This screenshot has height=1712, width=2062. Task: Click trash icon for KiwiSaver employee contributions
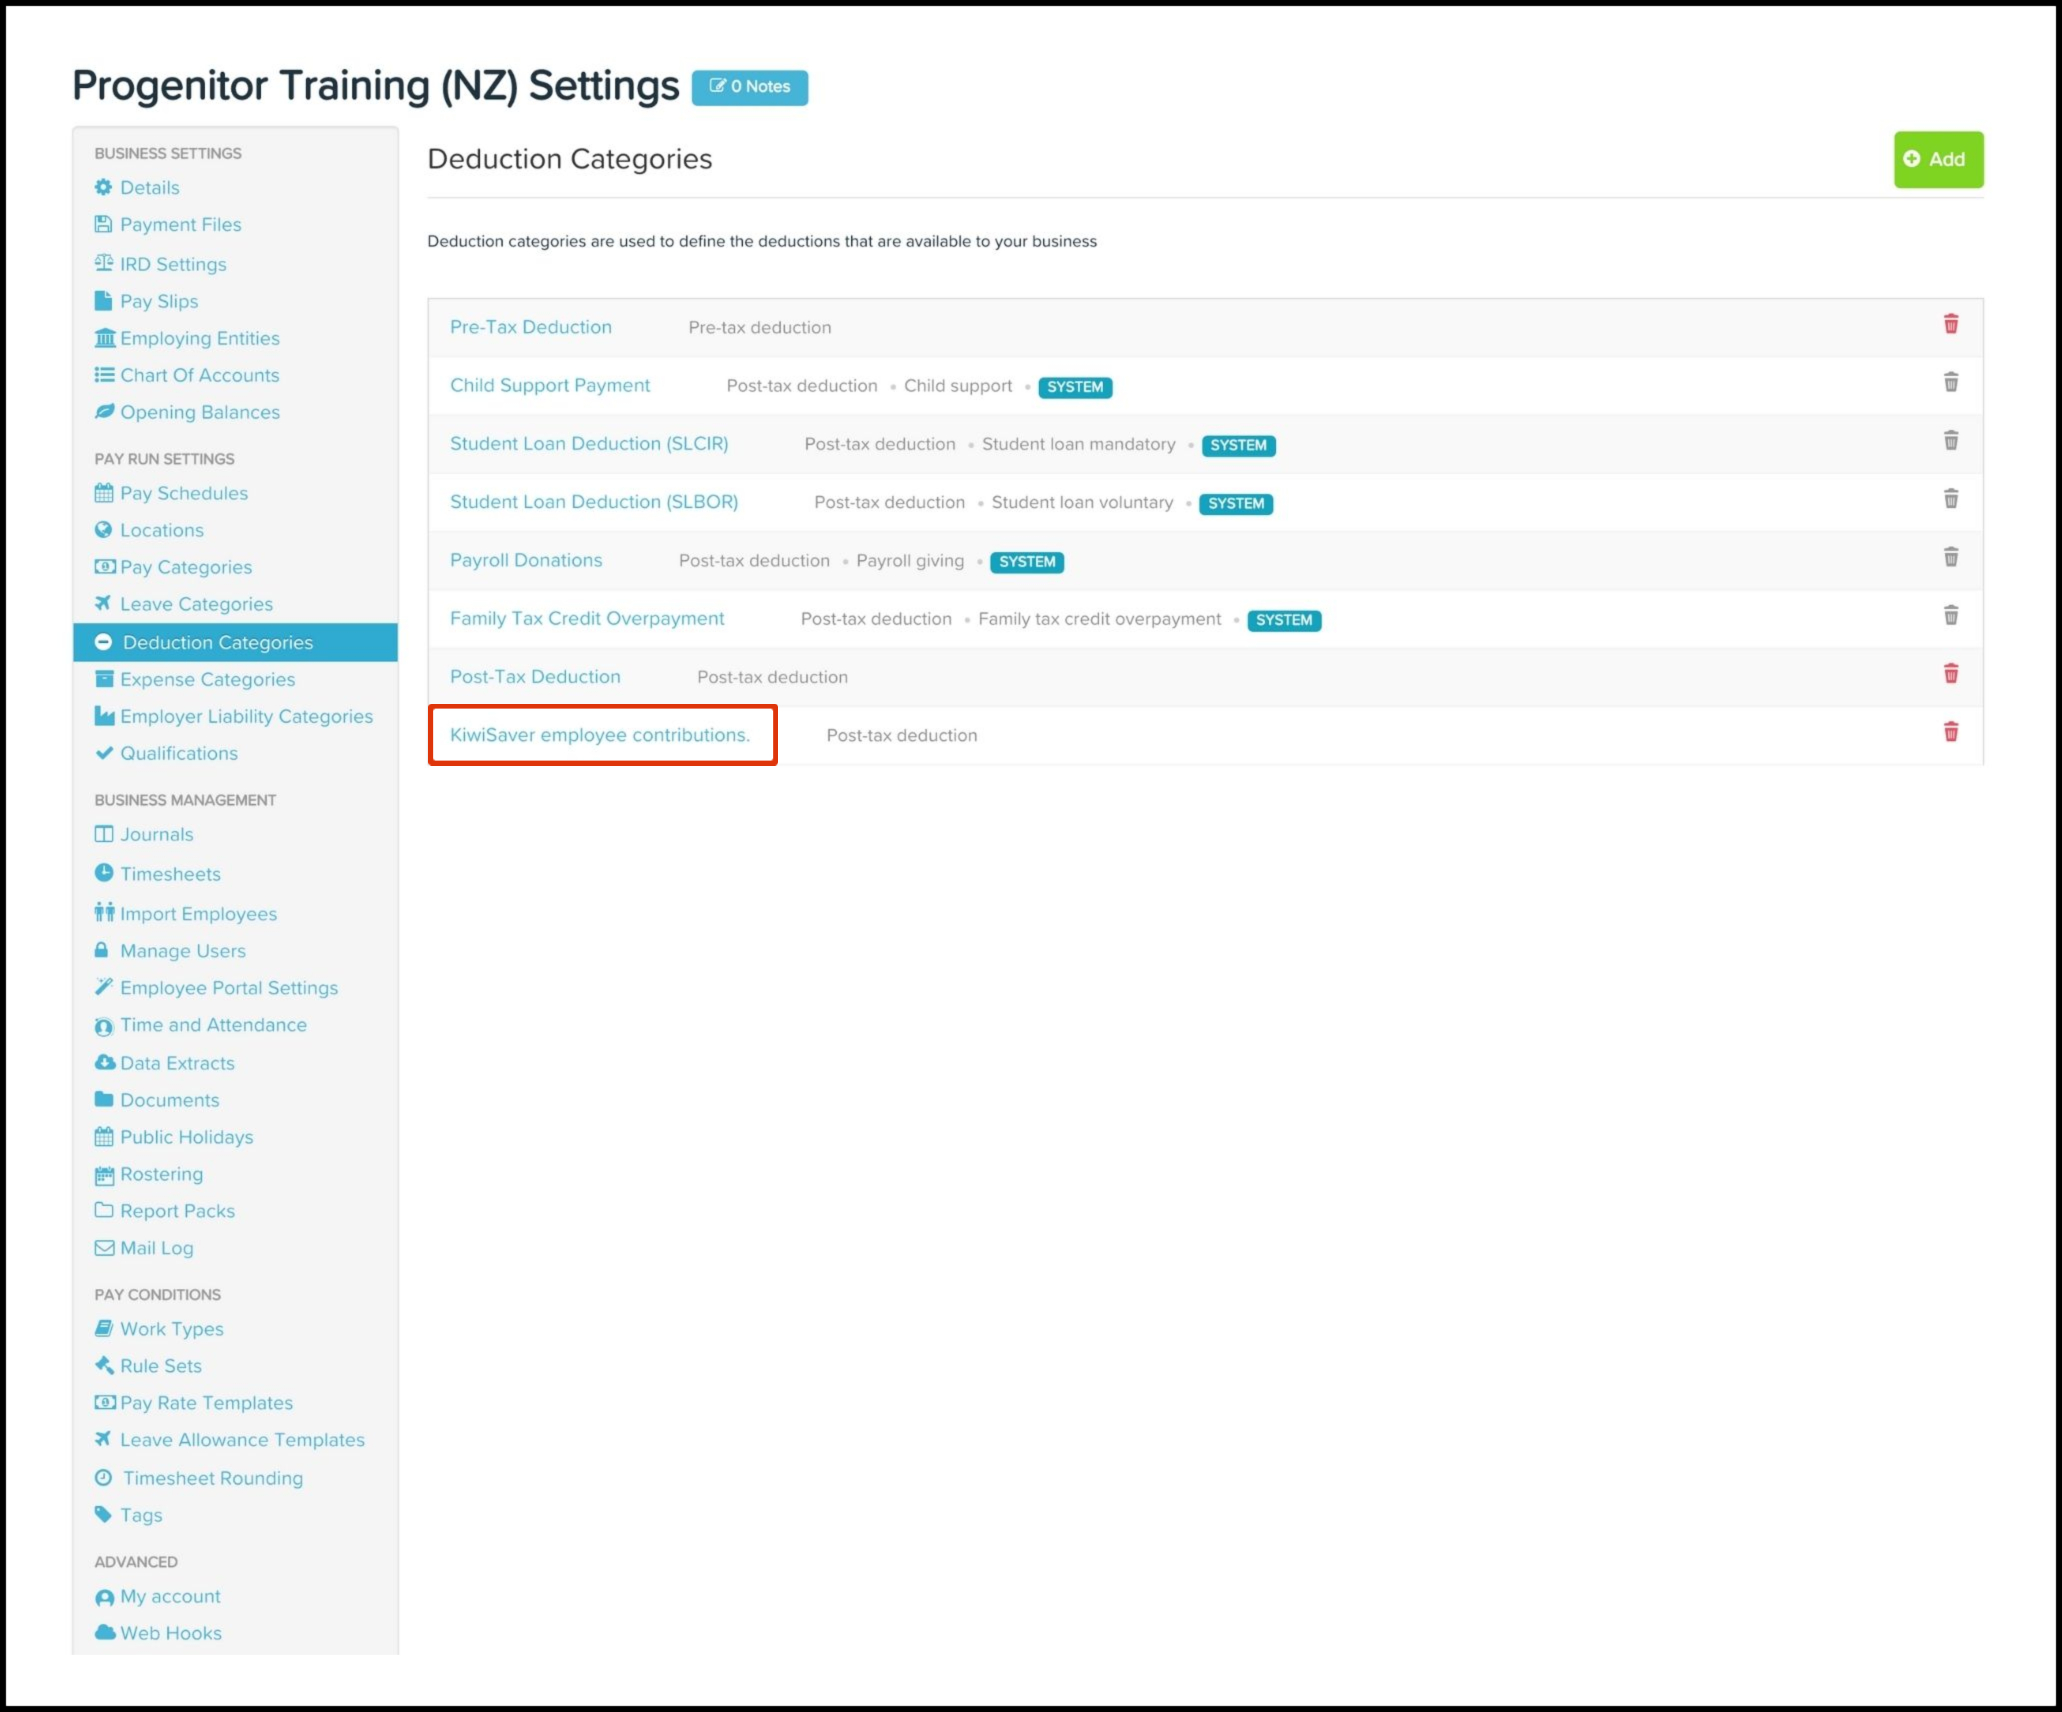[x=1950, y=732]
